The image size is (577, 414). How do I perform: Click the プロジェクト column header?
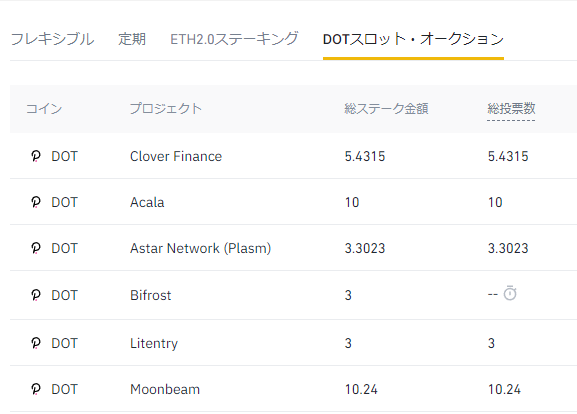[x=166, y=109]
